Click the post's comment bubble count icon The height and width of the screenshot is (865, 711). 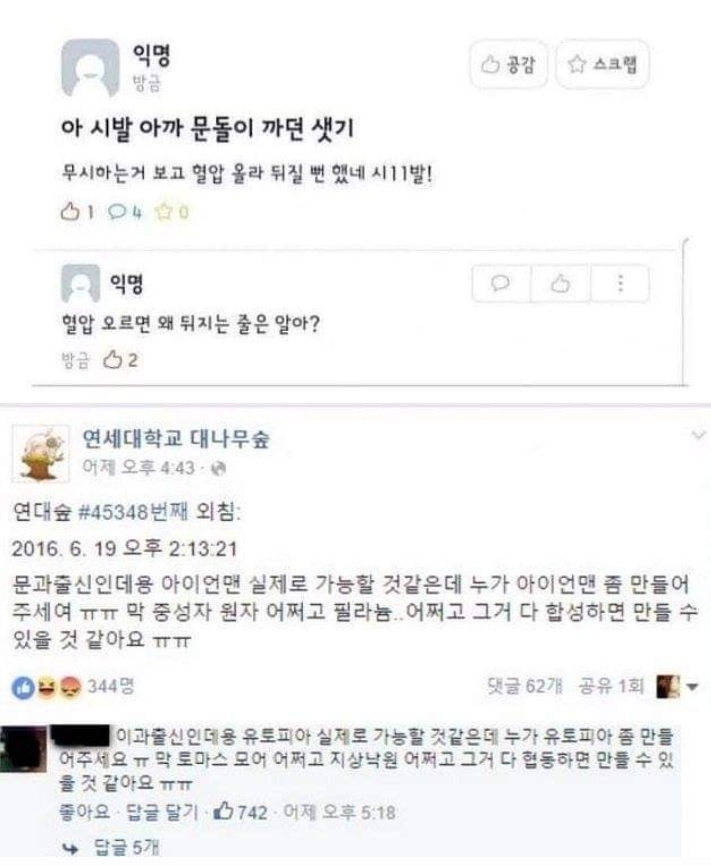point(117,212)
